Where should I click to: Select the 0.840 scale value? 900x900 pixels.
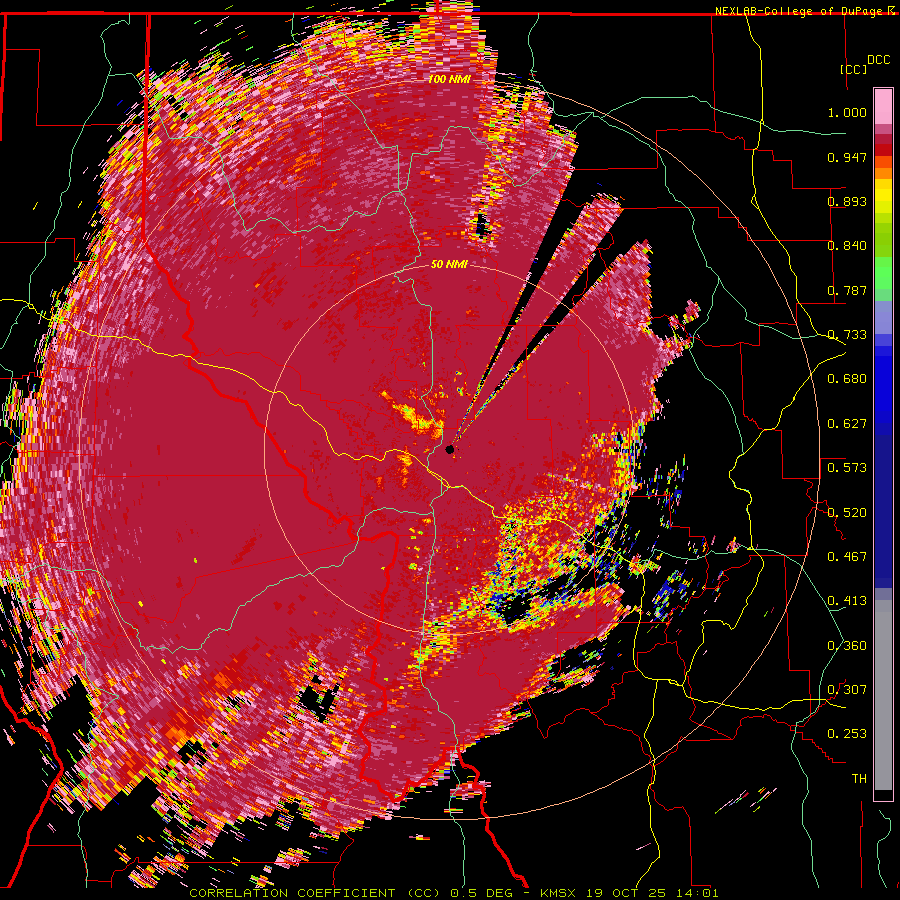point(847,246)
